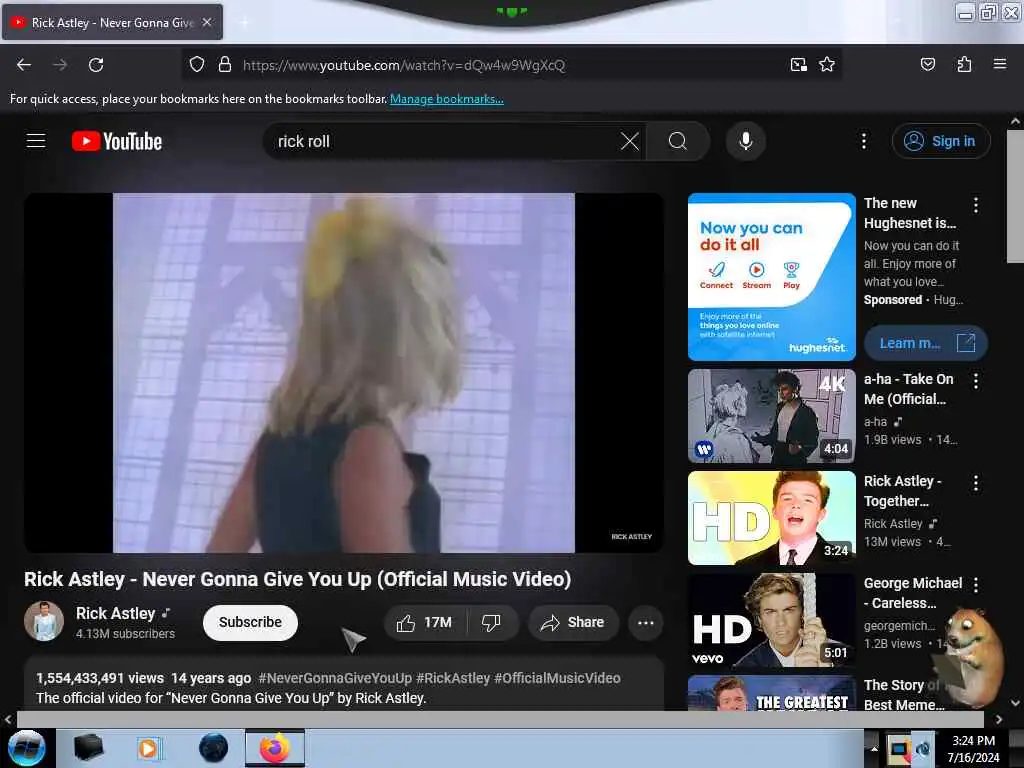Open options for a-ha Take On Me

[976, 381]
